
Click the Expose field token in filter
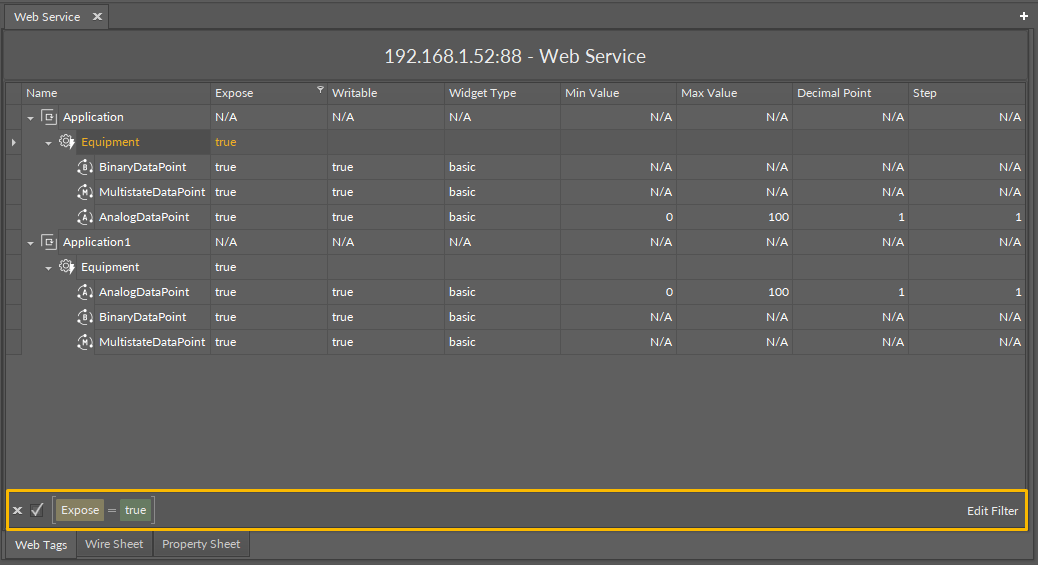point(80,510)
